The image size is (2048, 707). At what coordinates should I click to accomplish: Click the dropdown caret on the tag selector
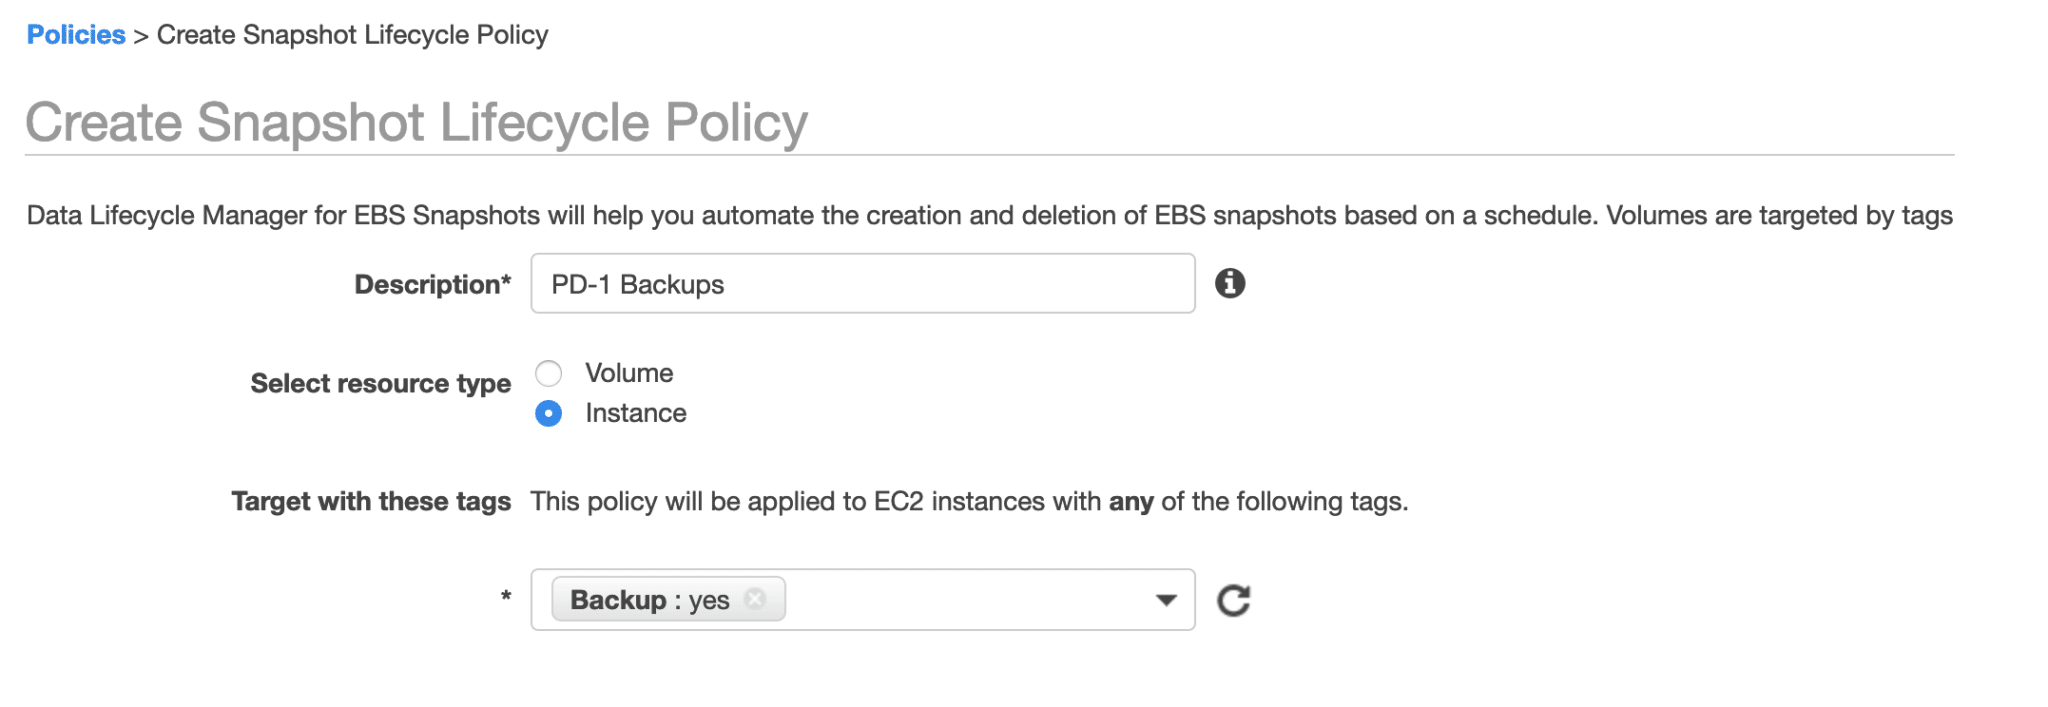coord(1165,599)
